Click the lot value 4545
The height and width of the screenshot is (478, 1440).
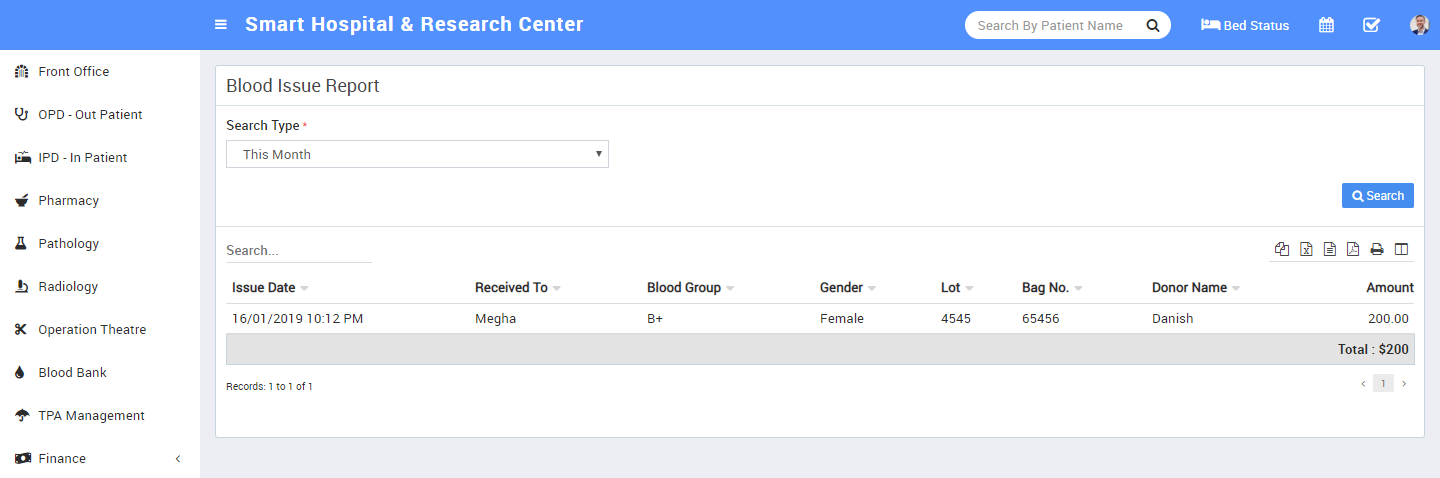956,319
